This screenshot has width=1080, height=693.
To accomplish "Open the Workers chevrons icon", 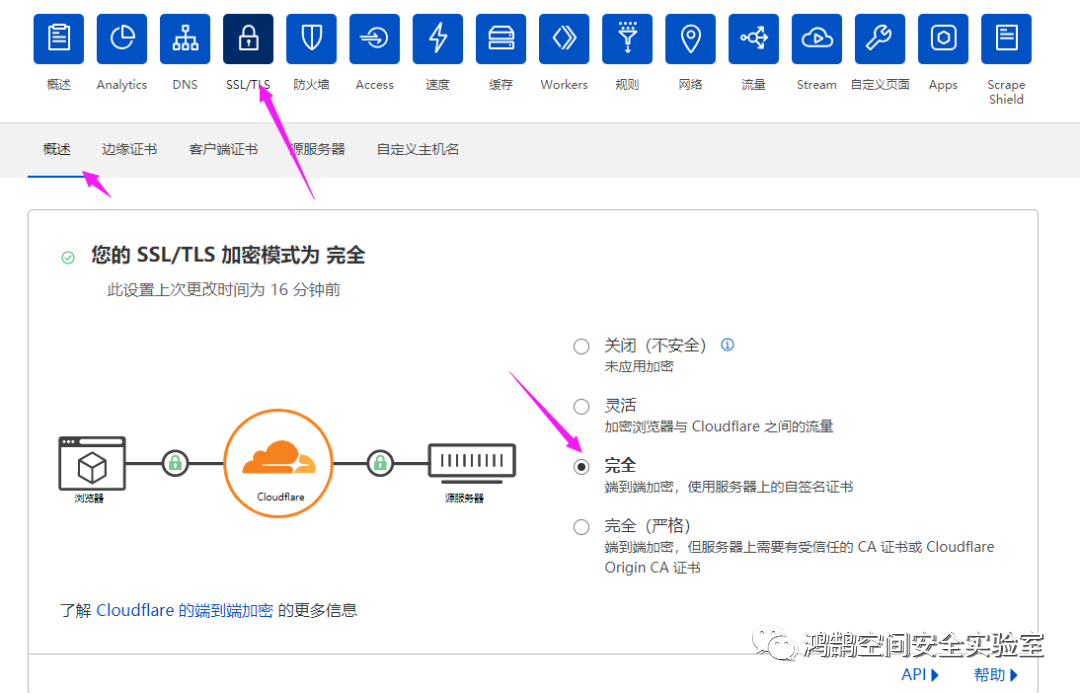I will click(564, 39).
